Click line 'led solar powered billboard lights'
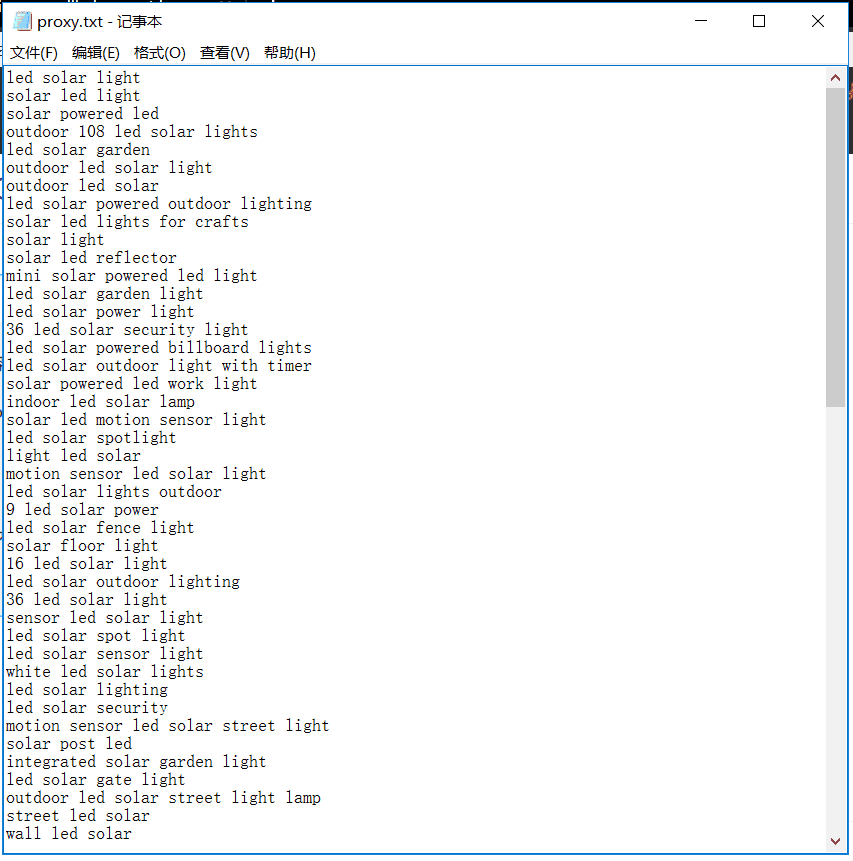This screenshot has width=853, height=861. pos(159,348)
